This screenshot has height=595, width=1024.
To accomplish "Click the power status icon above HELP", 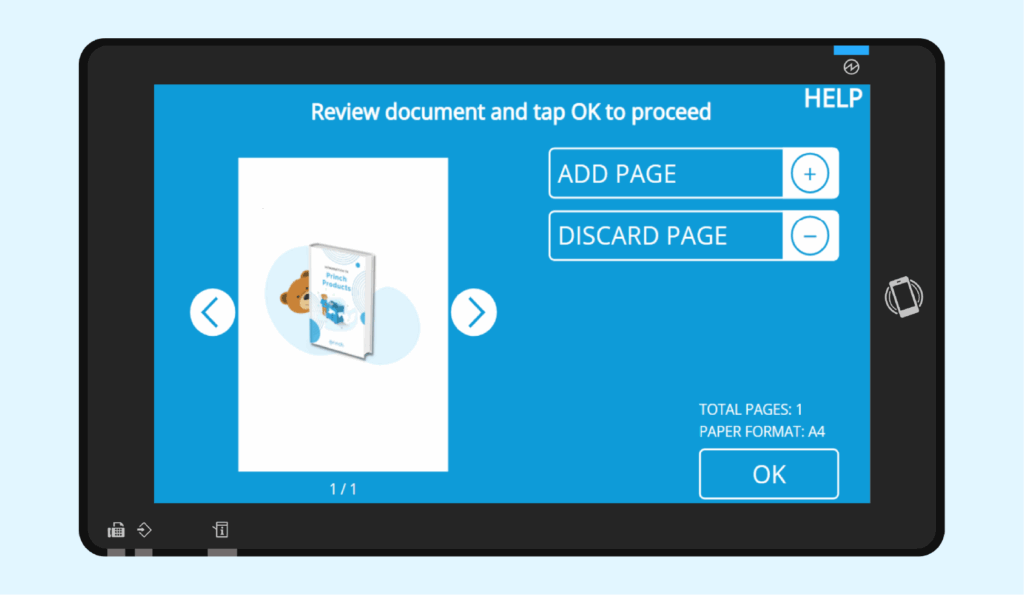I will pos(851,66).
